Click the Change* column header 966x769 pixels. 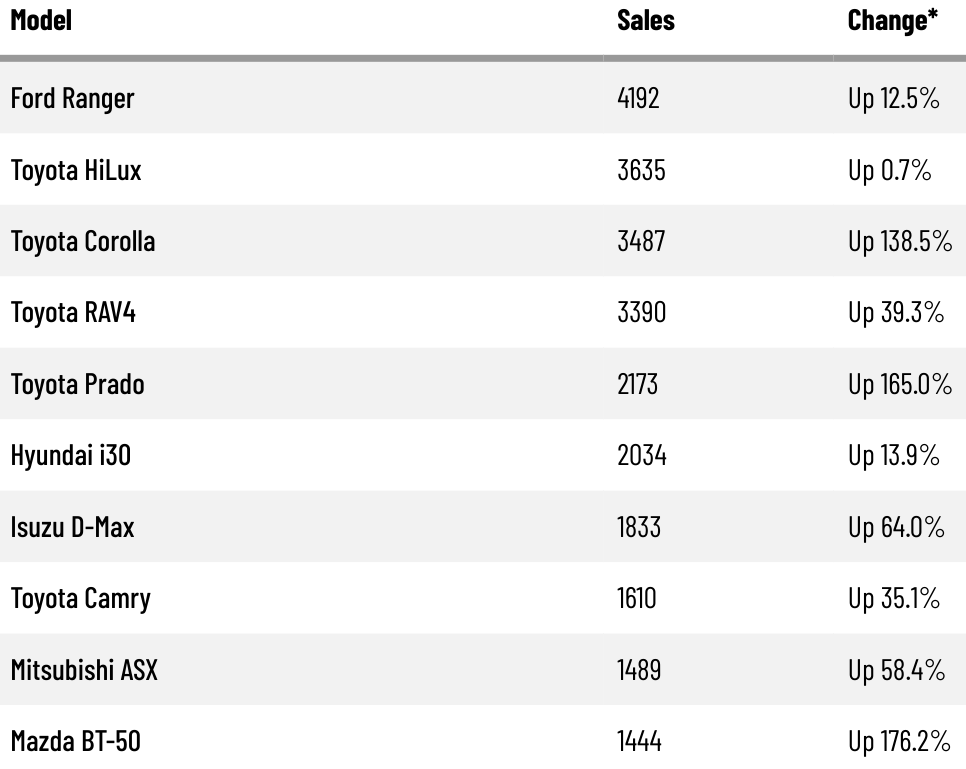tap(893, 20)
